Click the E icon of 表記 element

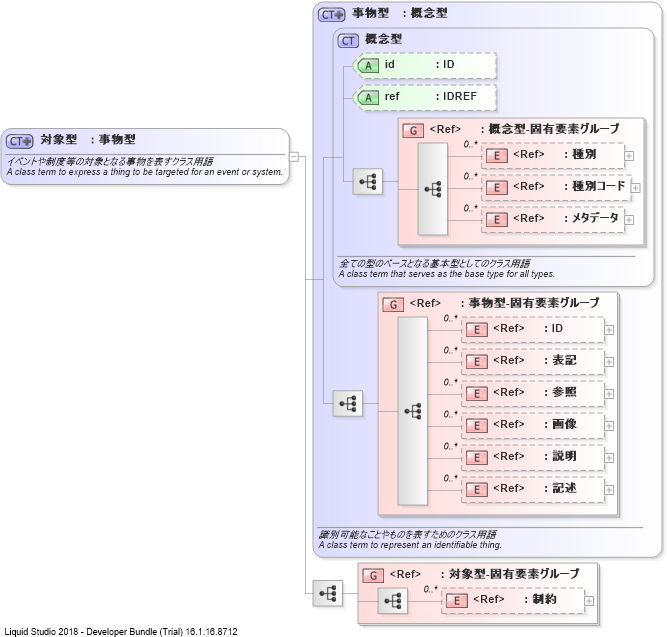tap(476, 362)
